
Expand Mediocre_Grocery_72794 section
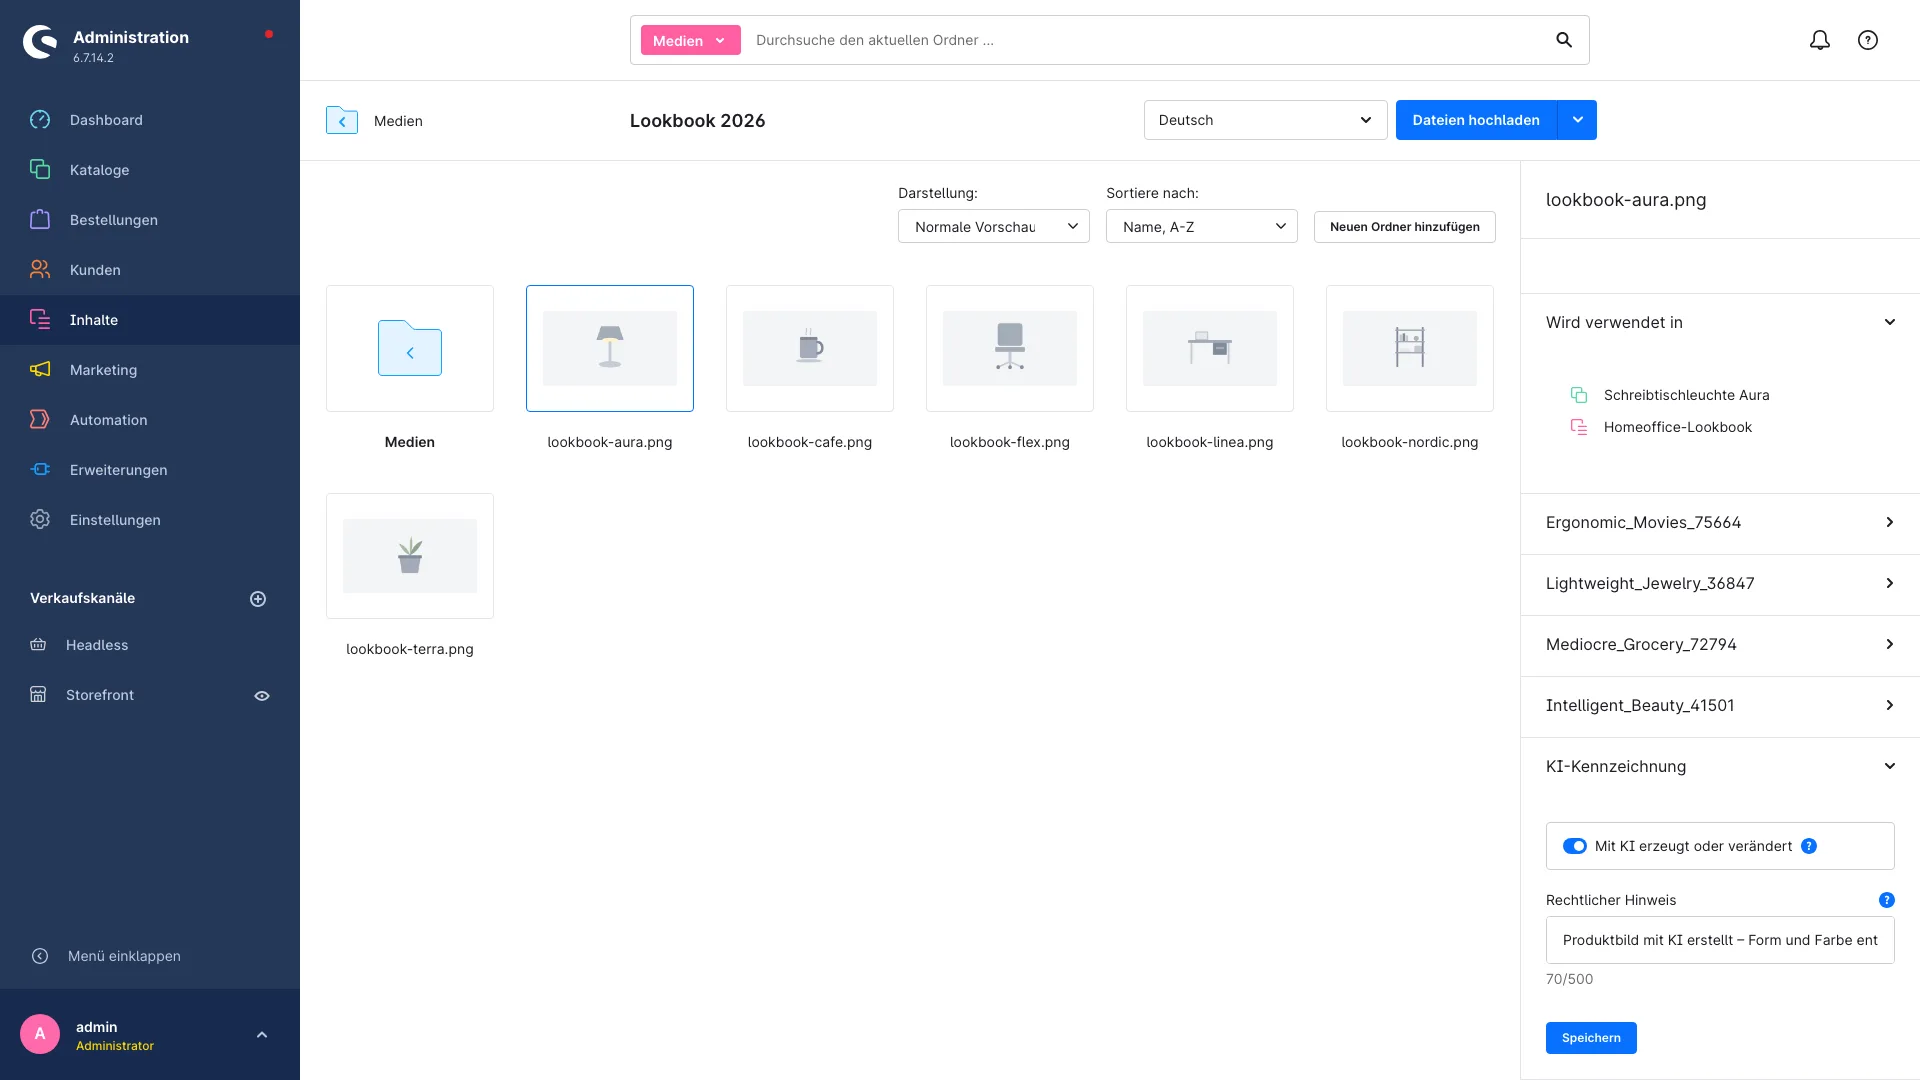point(1720,645)
